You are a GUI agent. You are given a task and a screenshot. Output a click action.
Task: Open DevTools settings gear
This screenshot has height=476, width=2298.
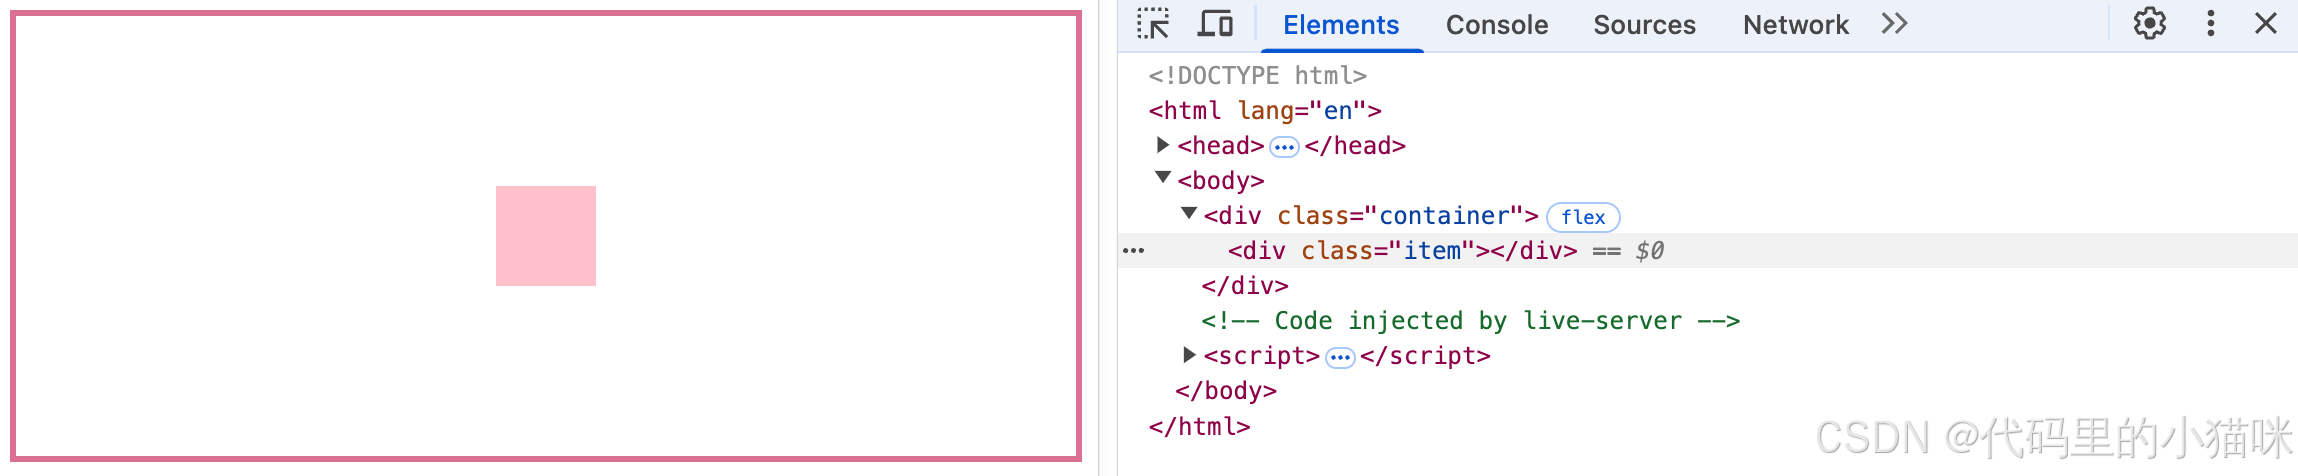[x=2149, y=24]
